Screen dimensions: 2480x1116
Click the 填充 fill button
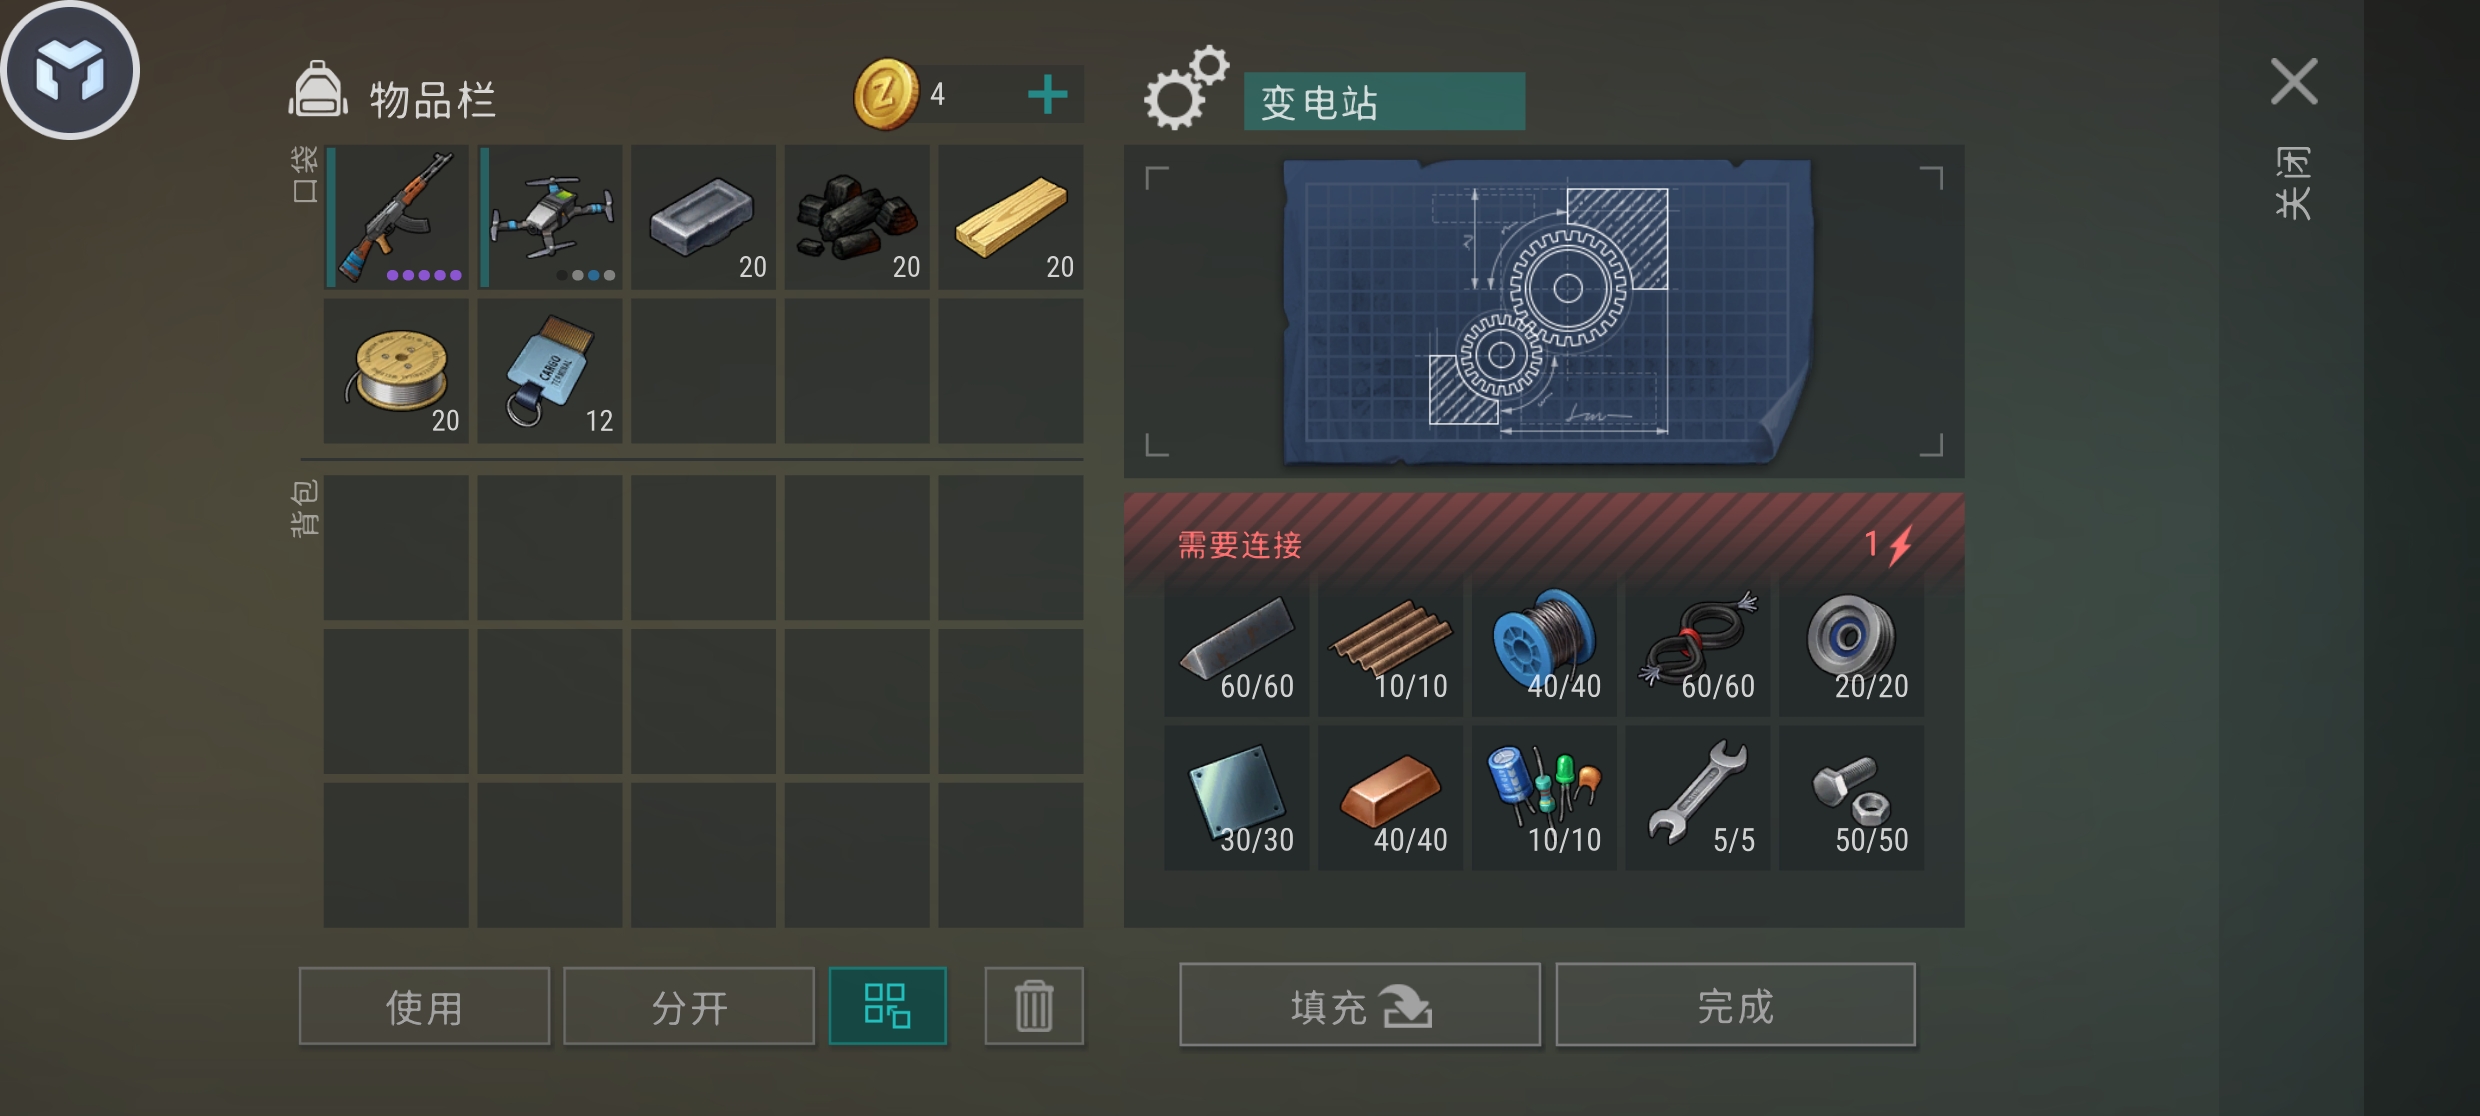pos(1360,1005)
